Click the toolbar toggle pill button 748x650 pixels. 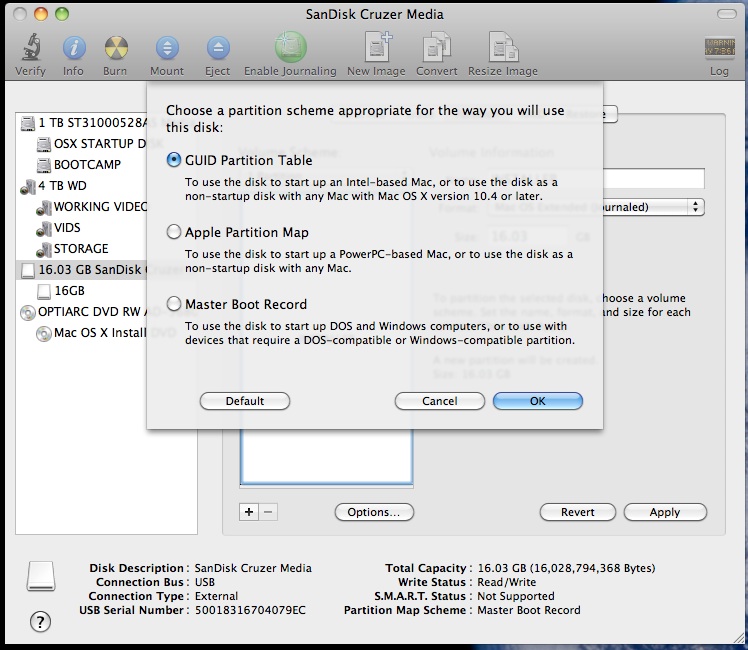click(x=727, y=14)
